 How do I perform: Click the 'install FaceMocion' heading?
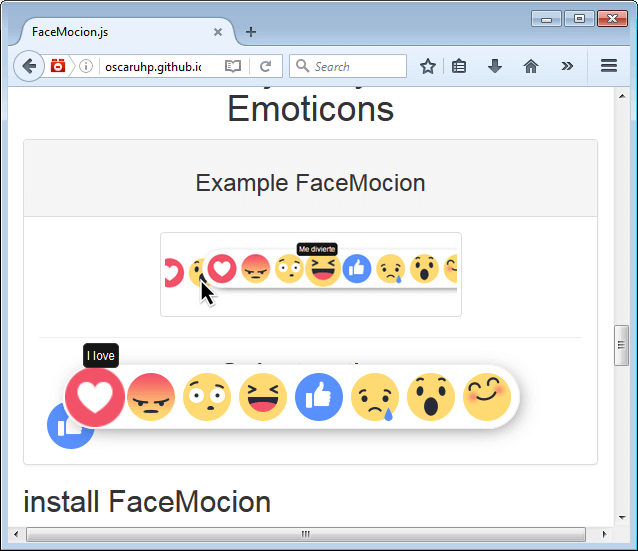[x=147, y=501]
